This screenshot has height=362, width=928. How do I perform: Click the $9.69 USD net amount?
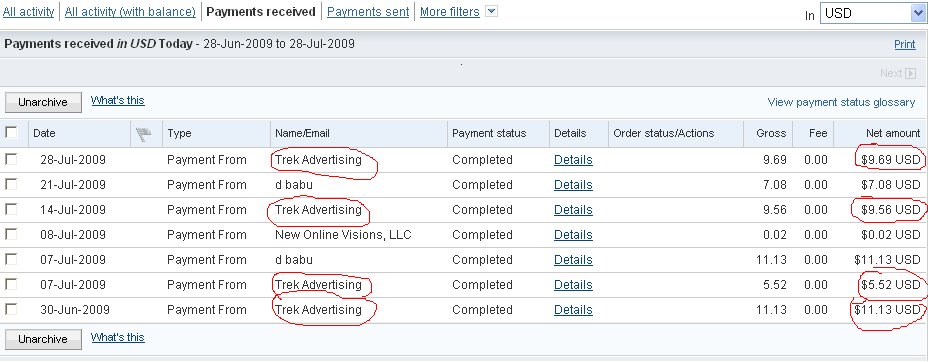(891, 160)
